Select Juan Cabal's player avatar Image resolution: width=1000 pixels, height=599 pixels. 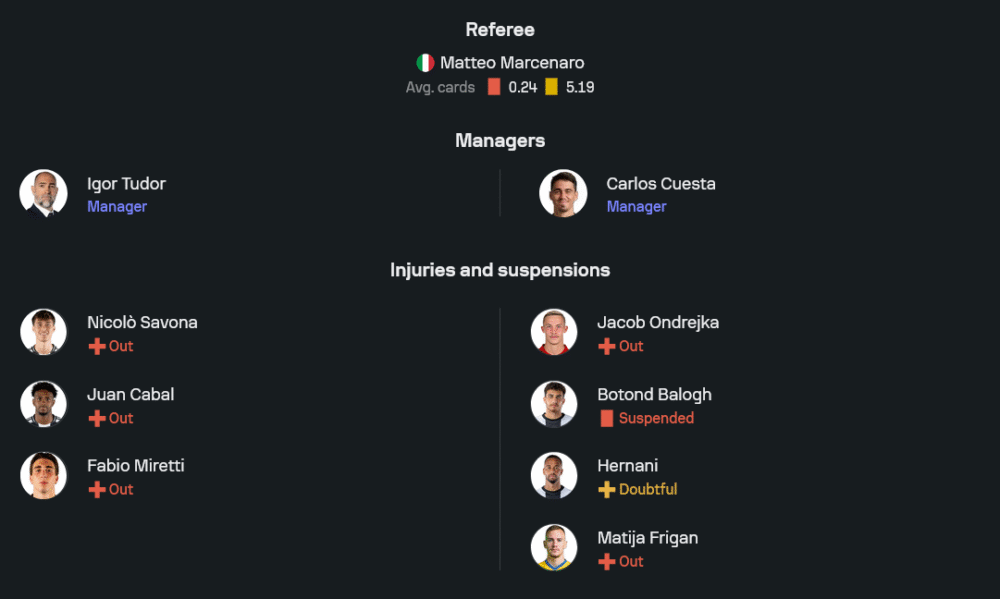[x=43, y=404]
